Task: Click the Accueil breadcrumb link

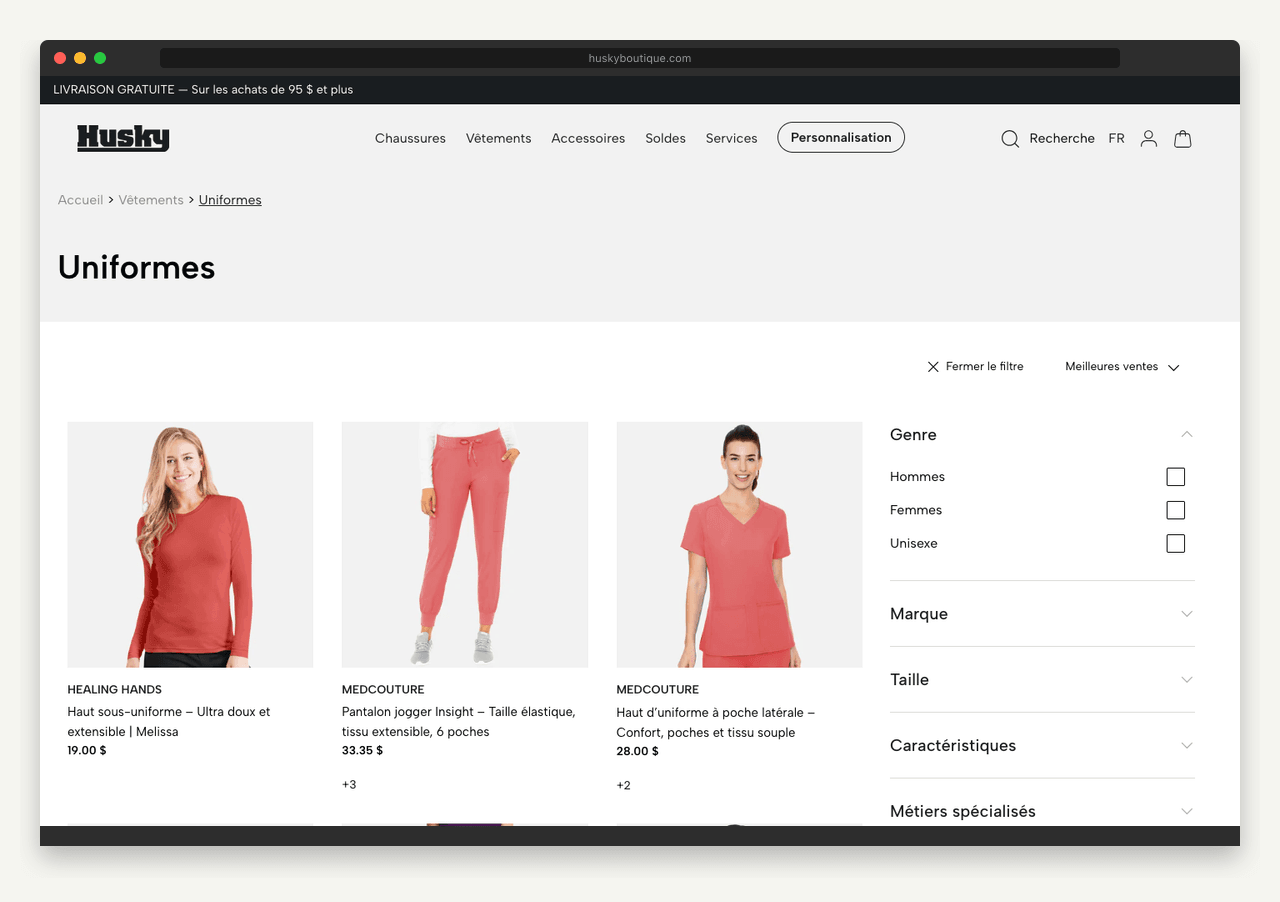Action: 80,200
